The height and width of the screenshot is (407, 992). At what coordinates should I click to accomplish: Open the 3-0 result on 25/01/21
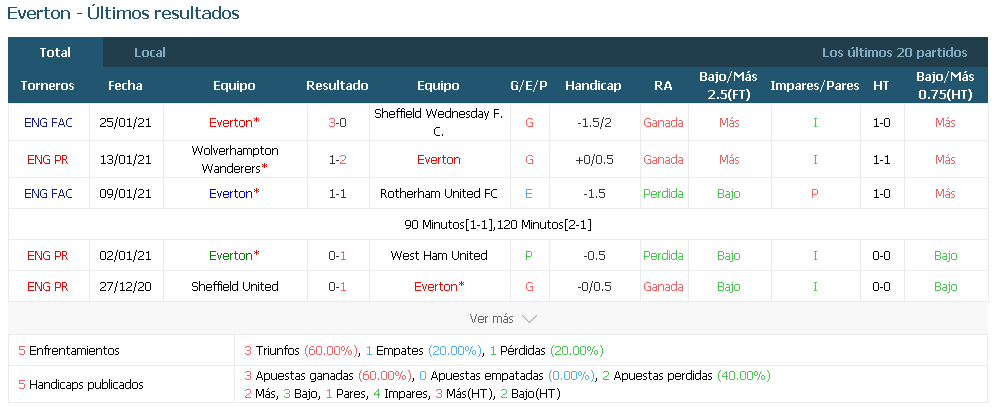(337, 123)
